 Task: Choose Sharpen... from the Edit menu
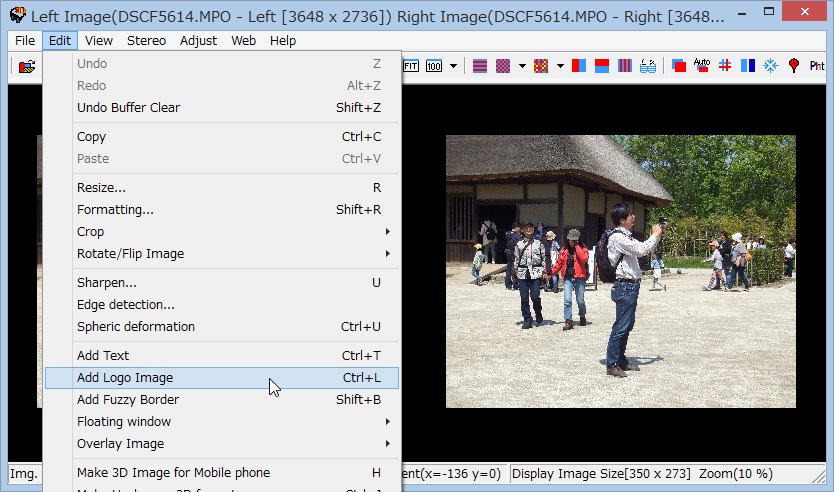point(222,282)
